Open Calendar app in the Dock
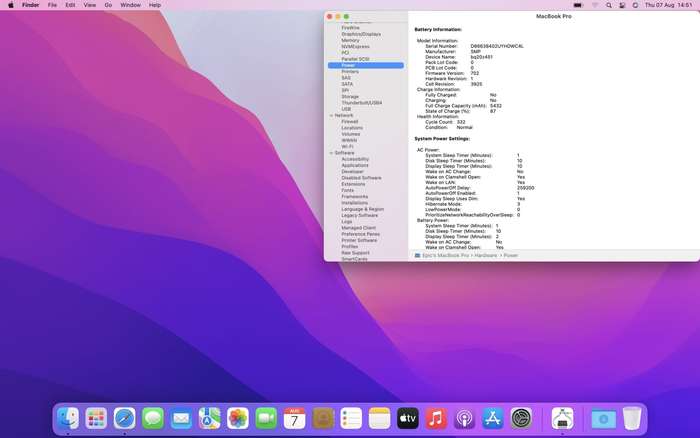The image size is (700, 438). click(294, 419)
